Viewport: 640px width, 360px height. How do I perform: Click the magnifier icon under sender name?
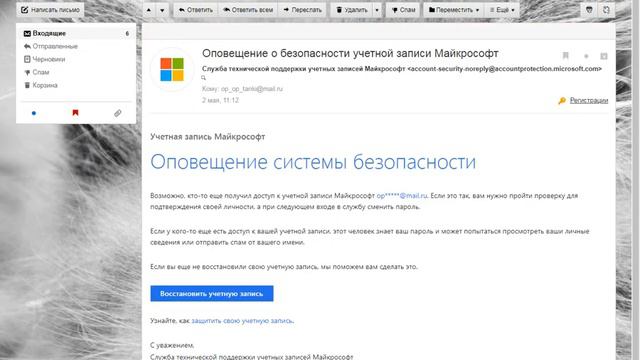pos(204,78)
